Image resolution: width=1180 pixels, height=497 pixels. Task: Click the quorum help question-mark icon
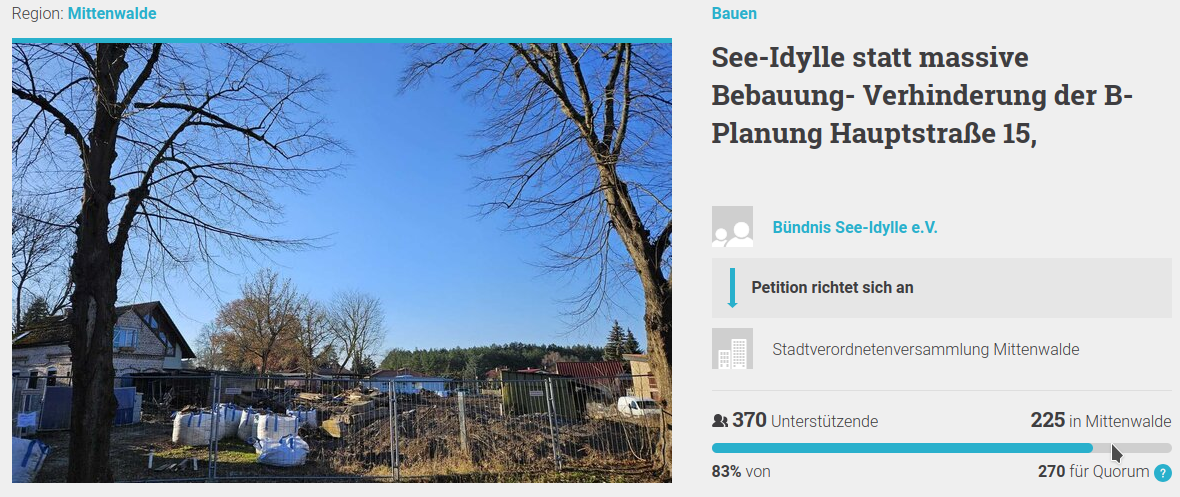click(x=1162, y=472)
